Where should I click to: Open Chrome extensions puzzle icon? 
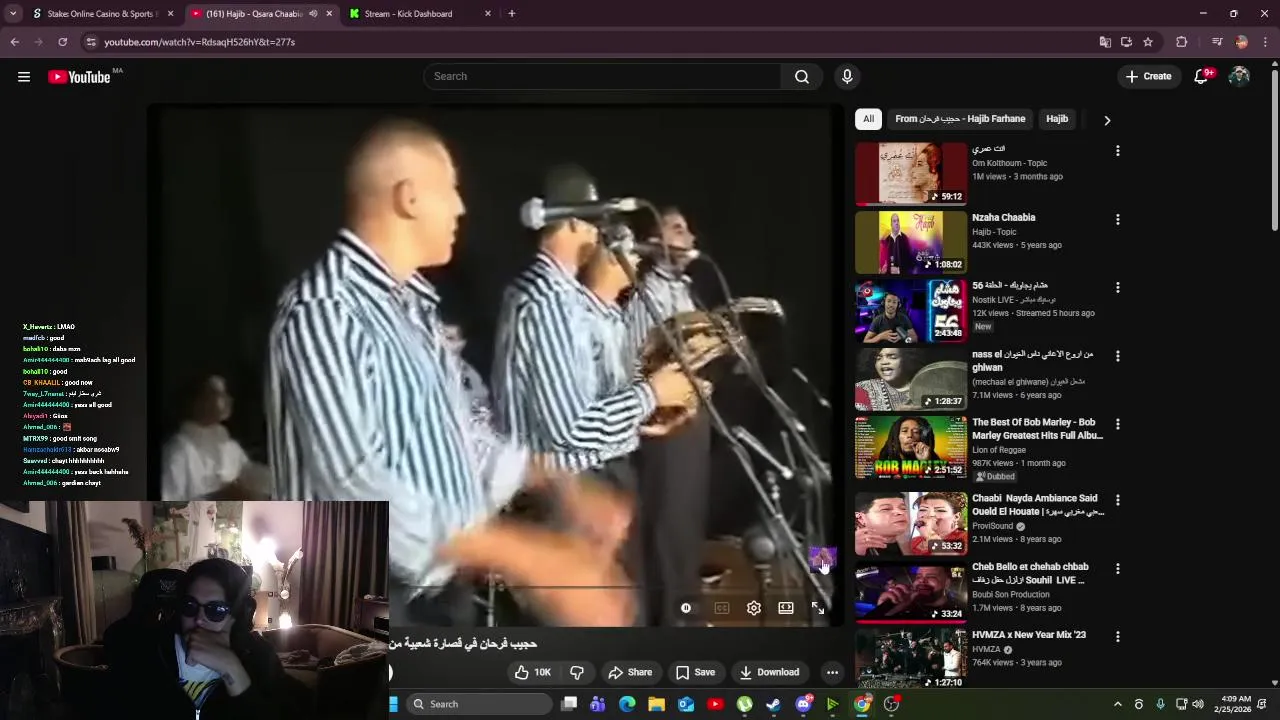(x=1181, y=42)
